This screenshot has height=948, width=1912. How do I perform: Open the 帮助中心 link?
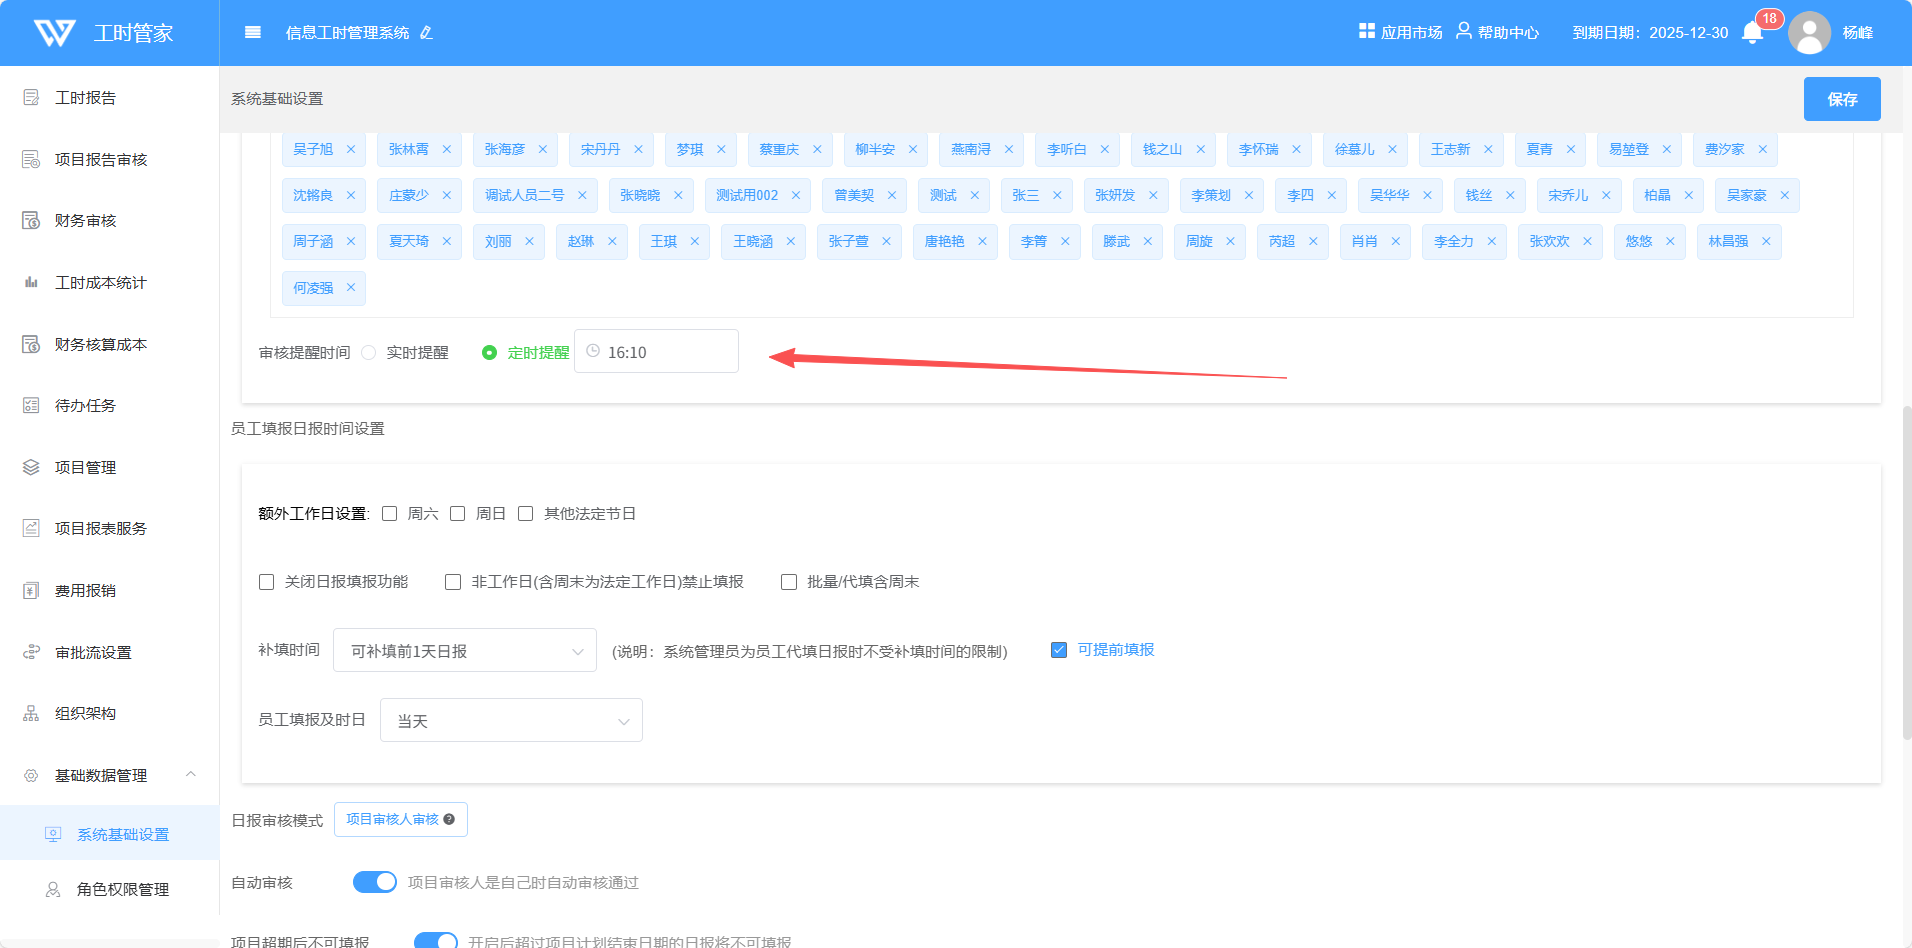tap(1498, 33)
